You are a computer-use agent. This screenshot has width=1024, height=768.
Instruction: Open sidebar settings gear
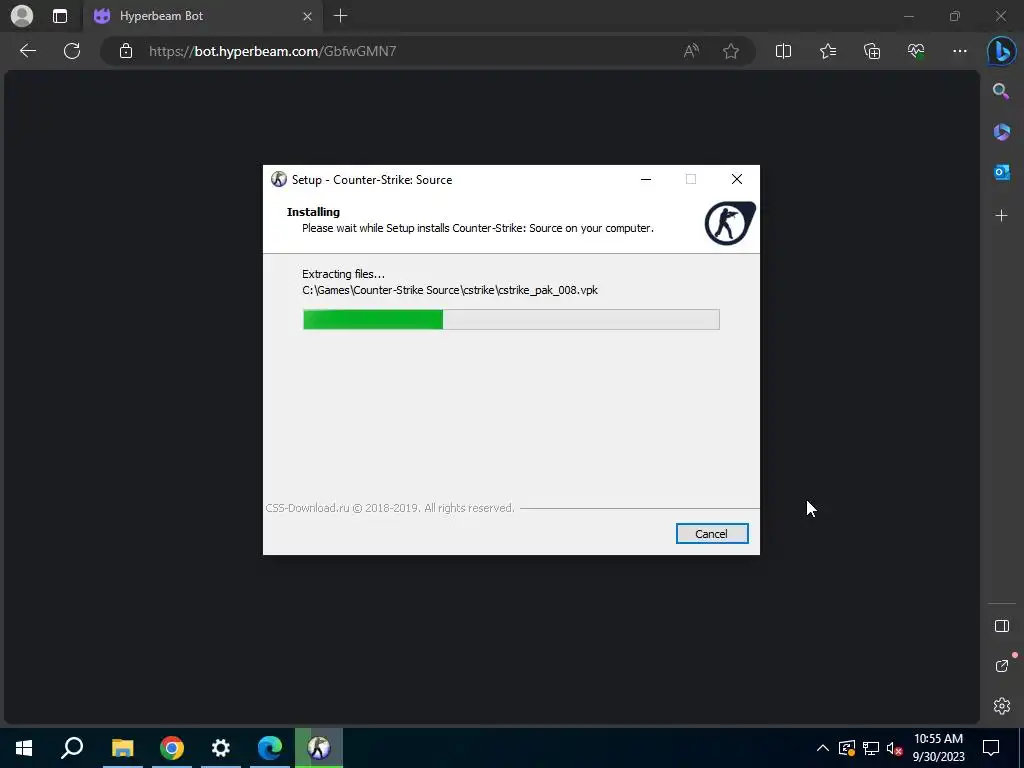(1001, 706)
